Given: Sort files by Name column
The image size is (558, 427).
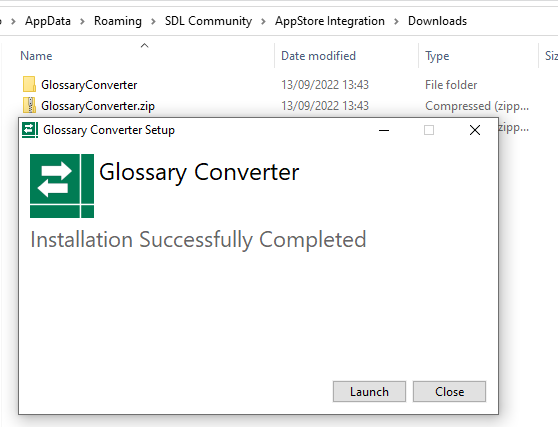Looking at the screenshot, I should click(x=36, y=56).
